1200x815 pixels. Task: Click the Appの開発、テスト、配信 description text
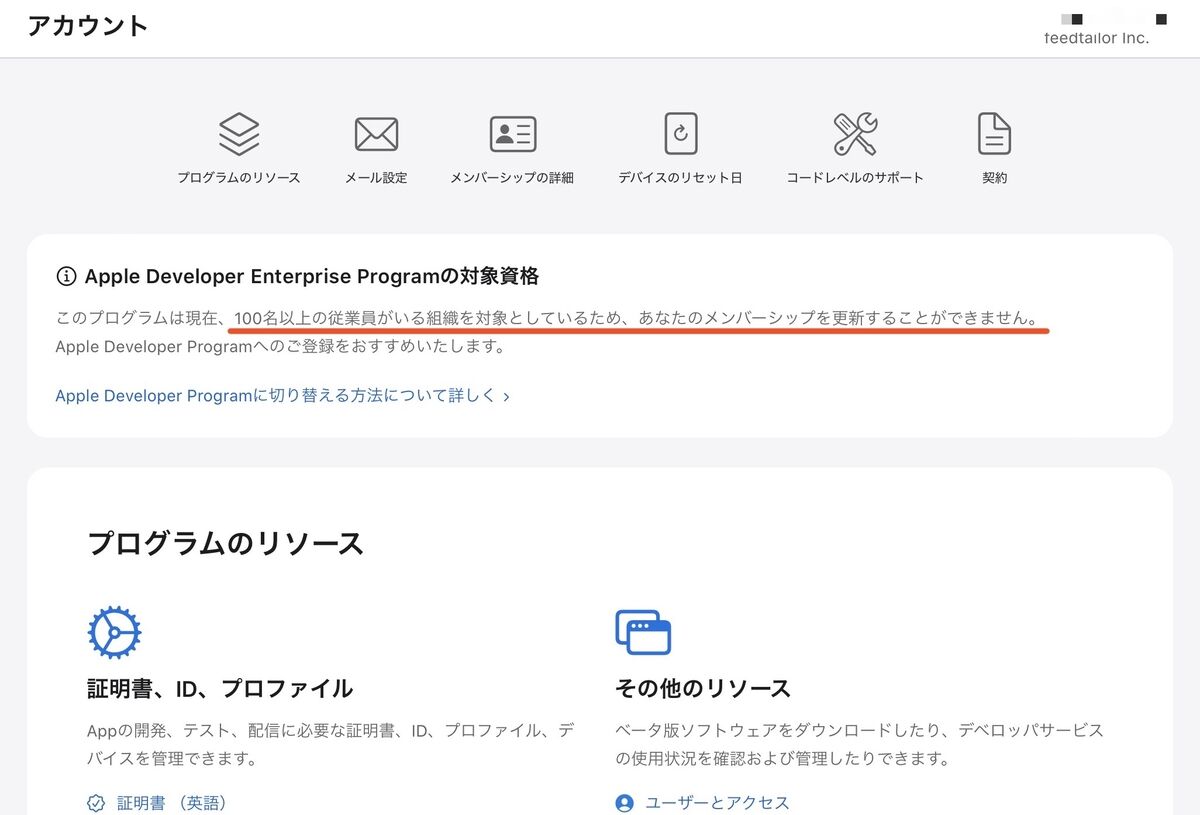[331, 744]
